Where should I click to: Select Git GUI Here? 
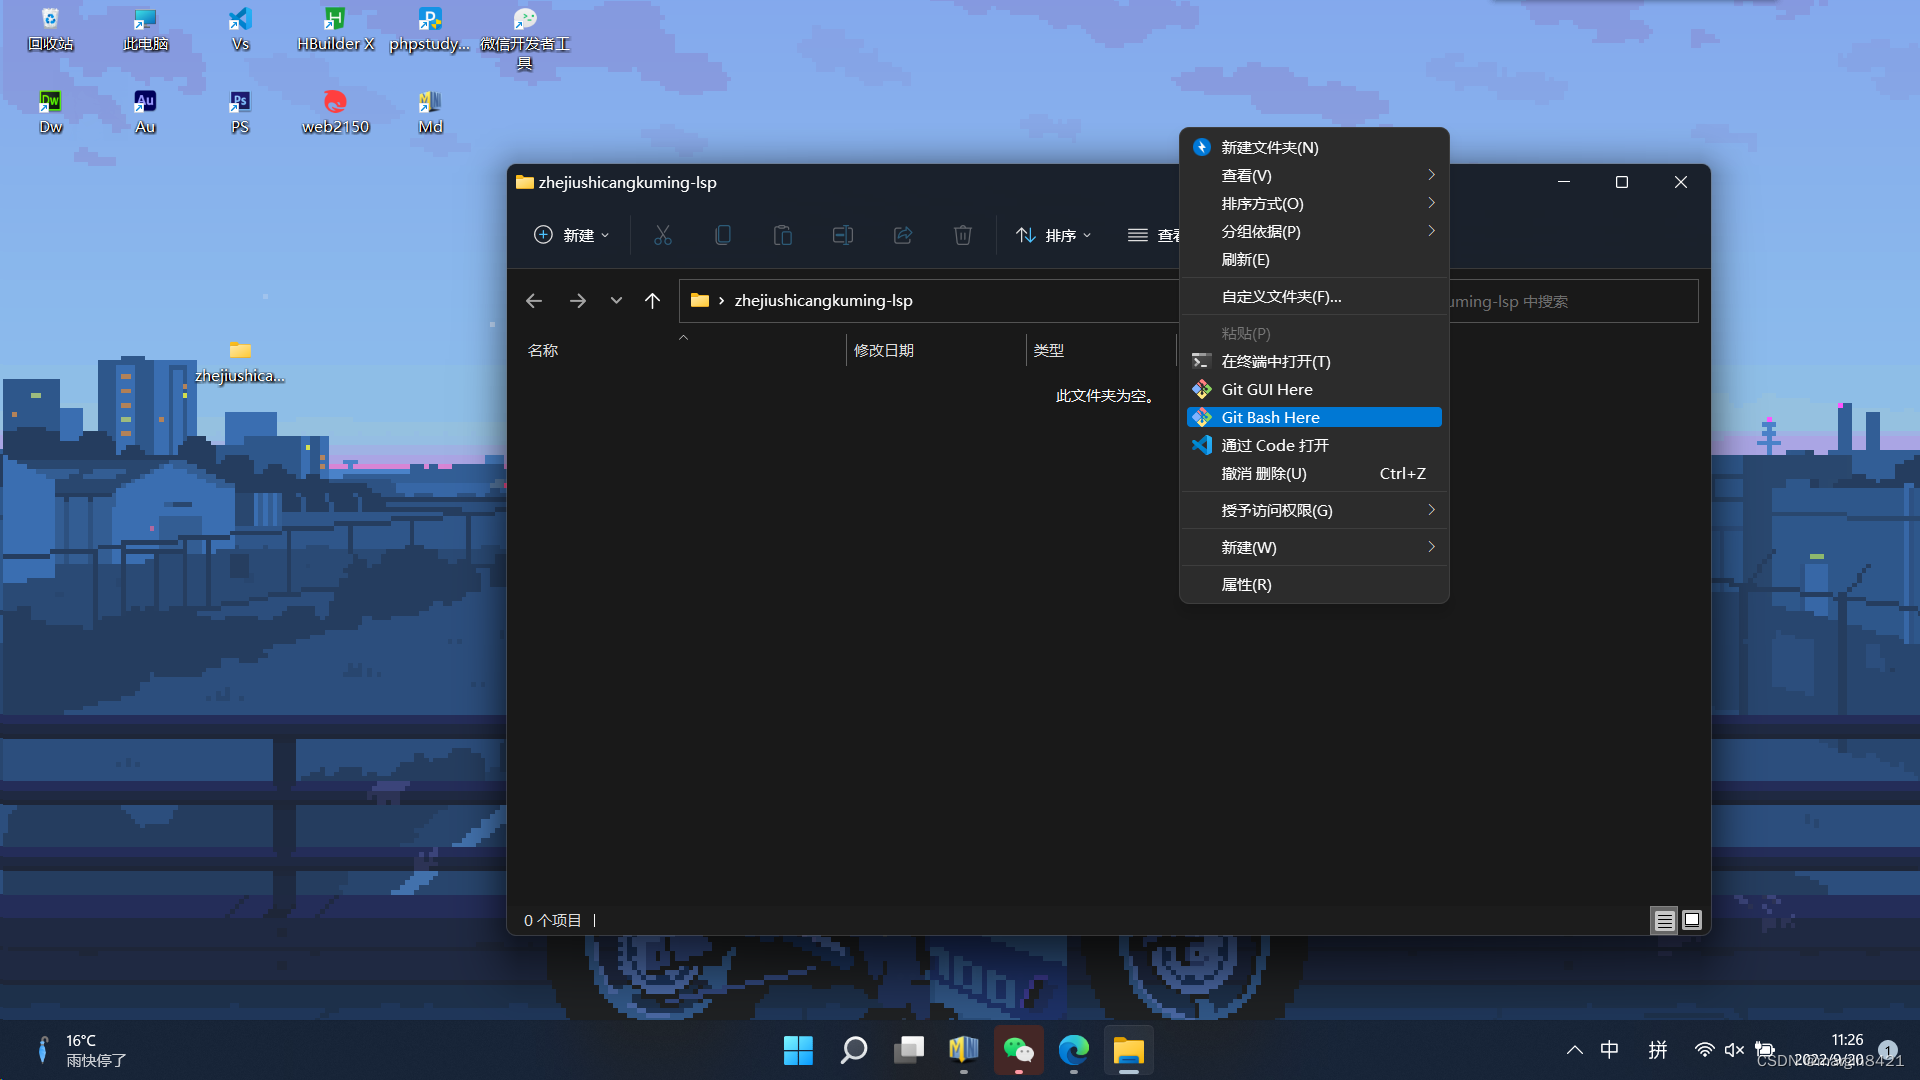(1314, 389)
